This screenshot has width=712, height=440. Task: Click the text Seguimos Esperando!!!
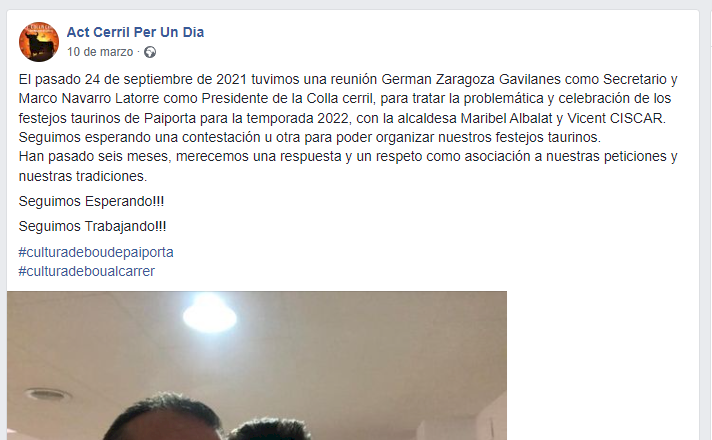coord(91,201)
